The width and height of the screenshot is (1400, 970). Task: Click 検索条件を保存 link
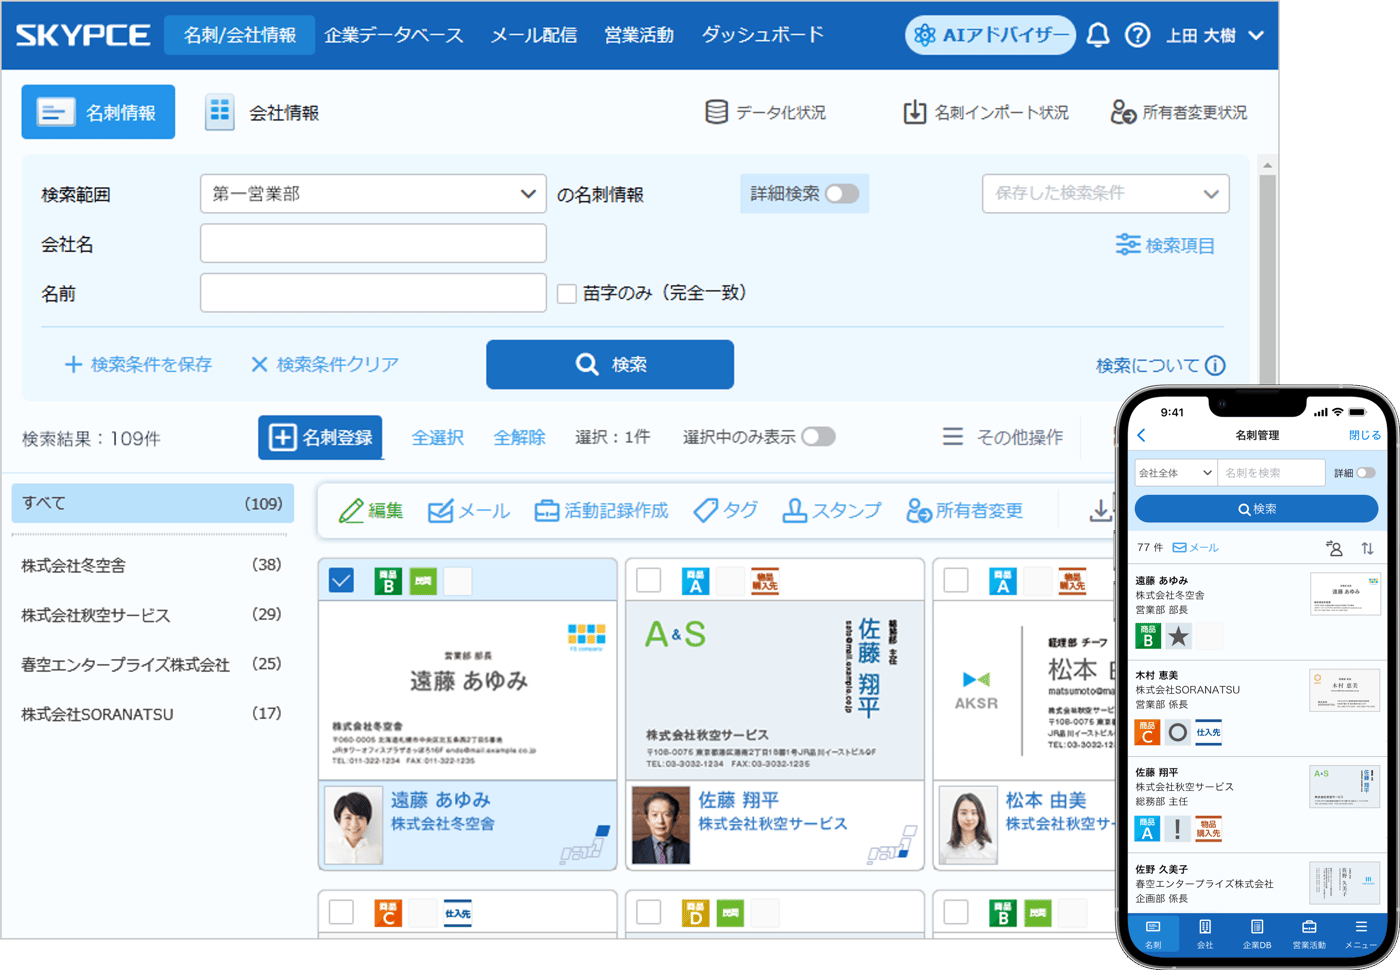coord(138,365)
